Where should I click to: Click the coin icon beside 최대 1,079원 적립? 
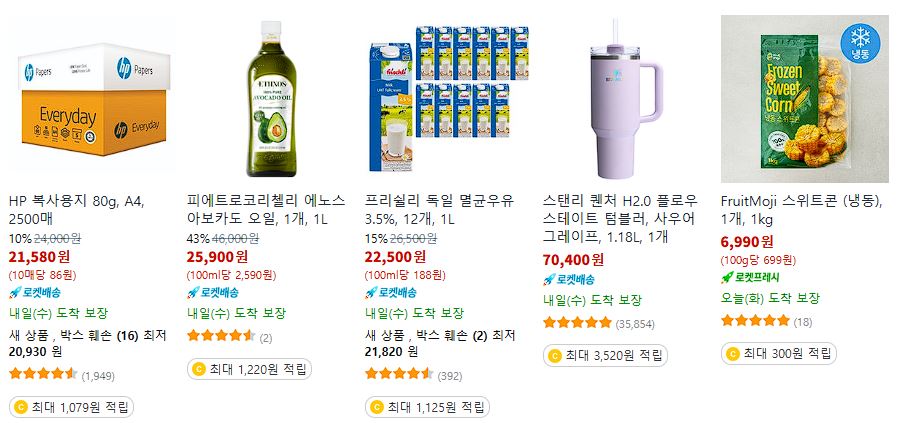pyautogui.click(x=21, y=408)
